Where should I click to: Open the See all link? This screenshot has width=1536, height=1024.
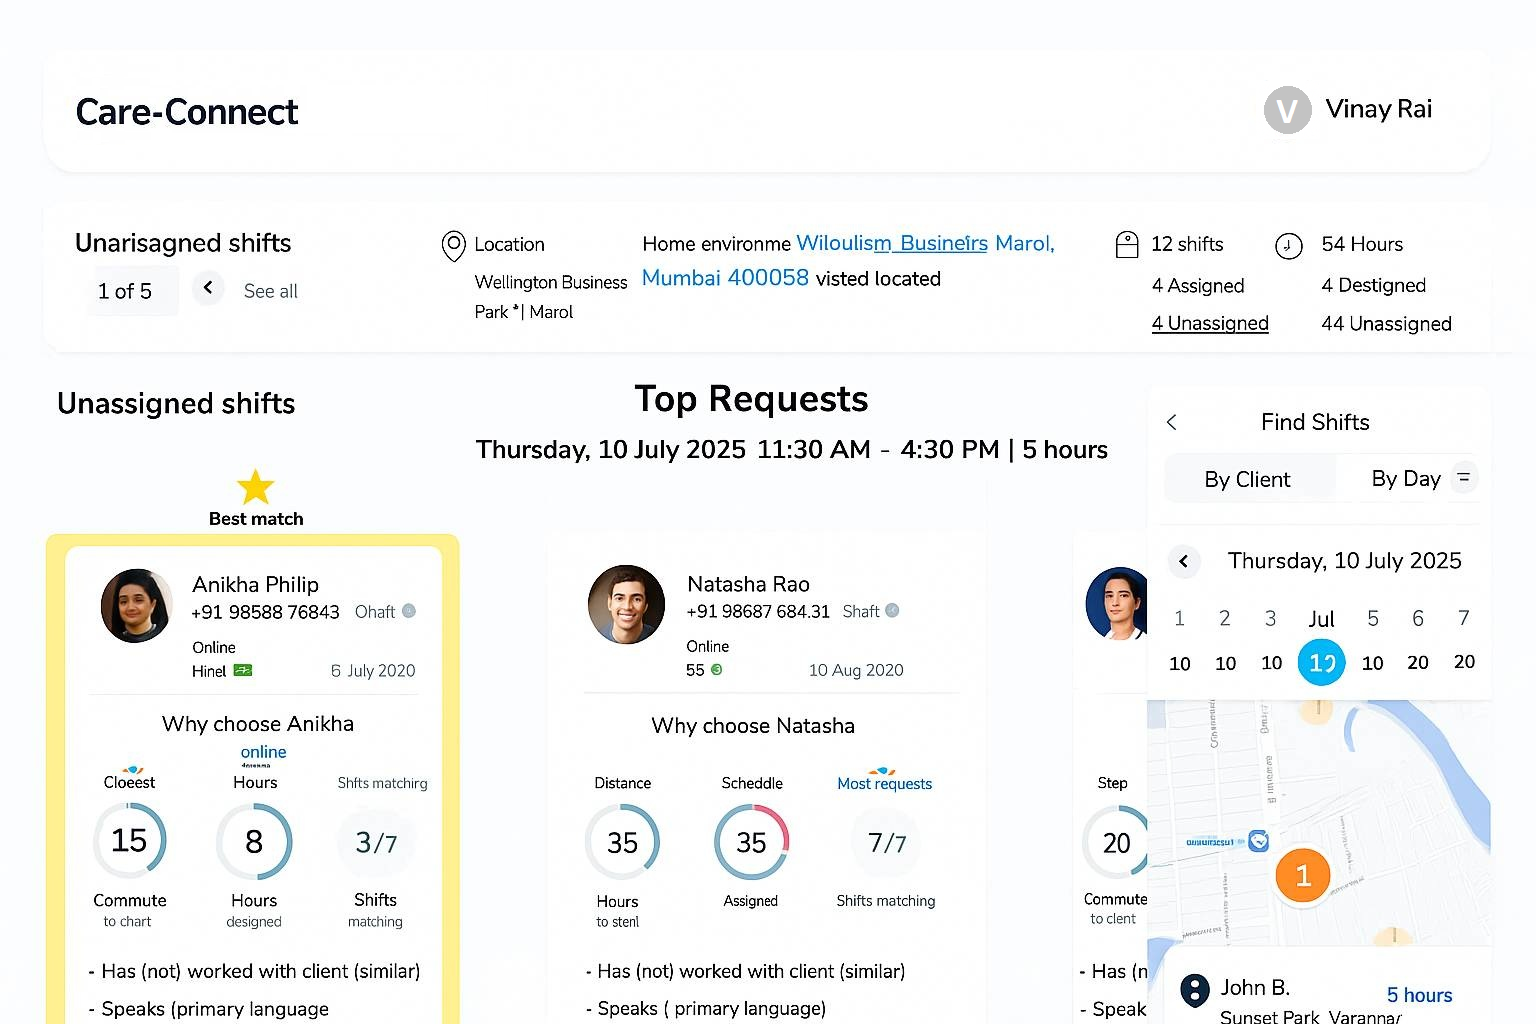[269, 291]
